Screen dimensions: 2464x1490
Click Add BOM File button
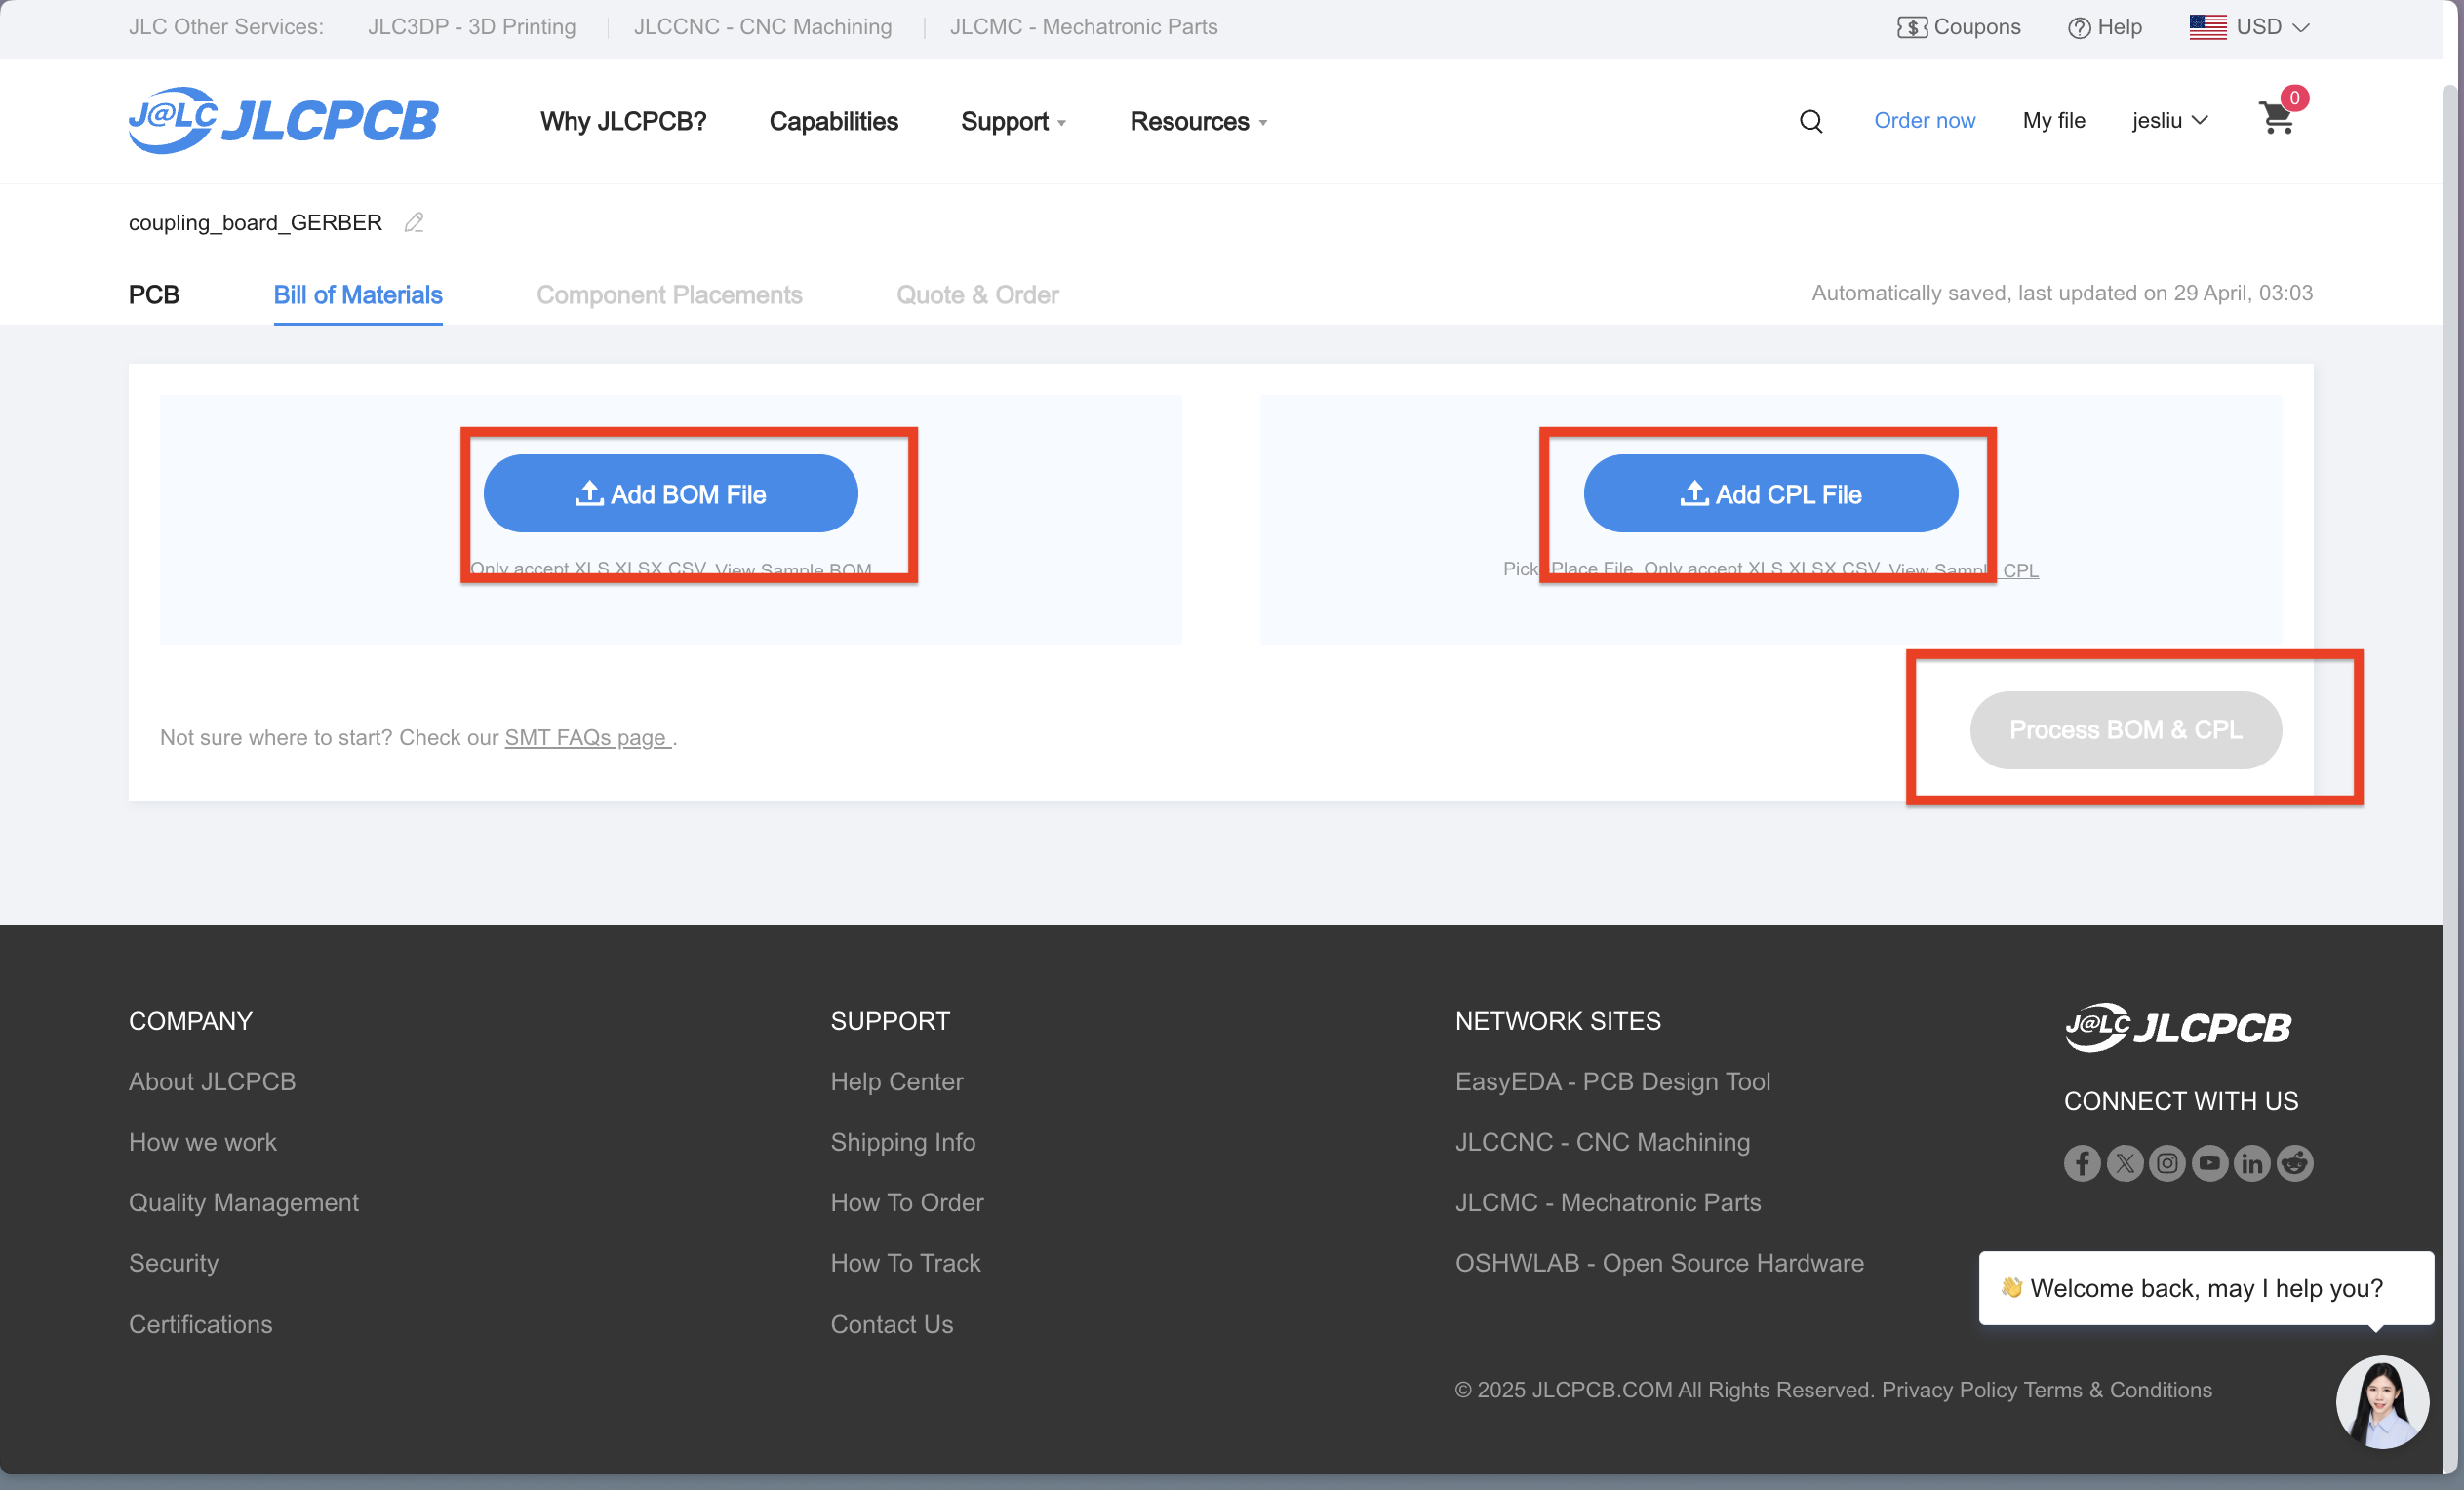click(670, 493)
